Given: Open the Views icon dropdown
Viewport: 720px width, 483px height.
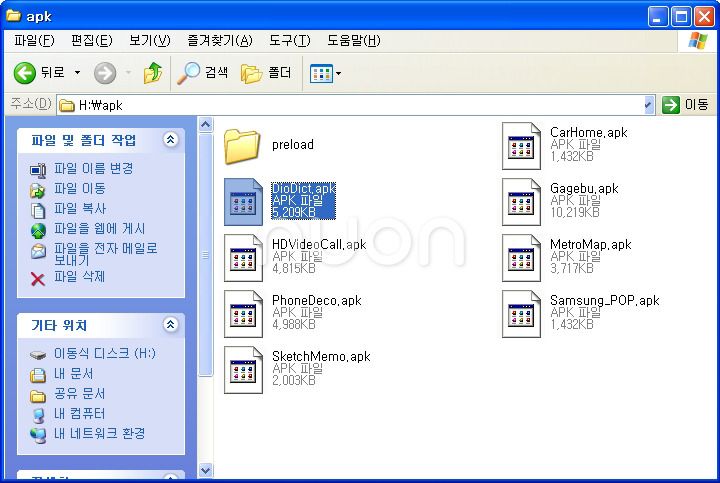Looking at the screenshot, I should [325, 73].
